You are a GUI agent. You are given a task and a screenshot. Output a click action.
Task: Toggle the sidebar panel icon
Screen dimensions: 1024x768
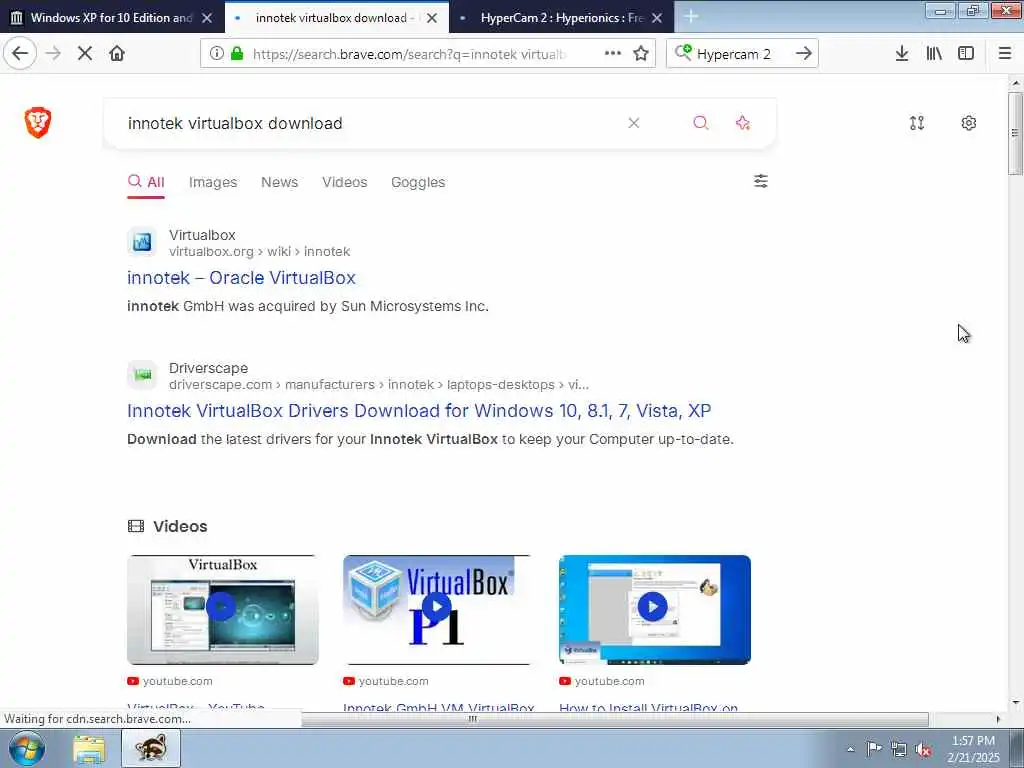(x=966, y=54)
